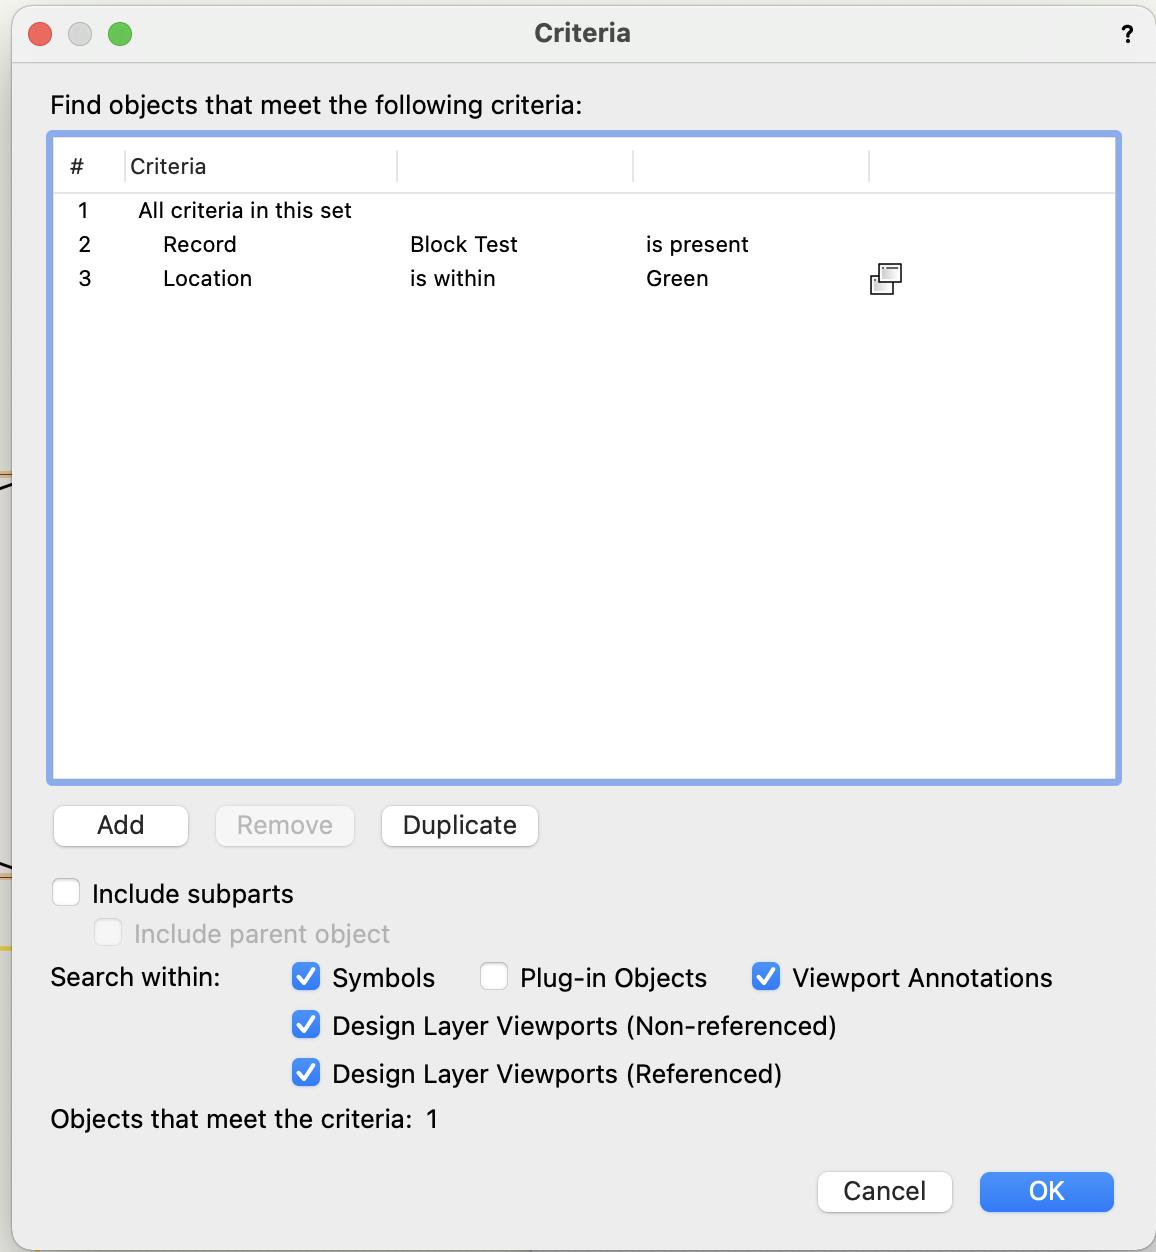This screenshot has height=1252, width=1156.
Task: Click the Criteria column header
Action: click(168, 167)
